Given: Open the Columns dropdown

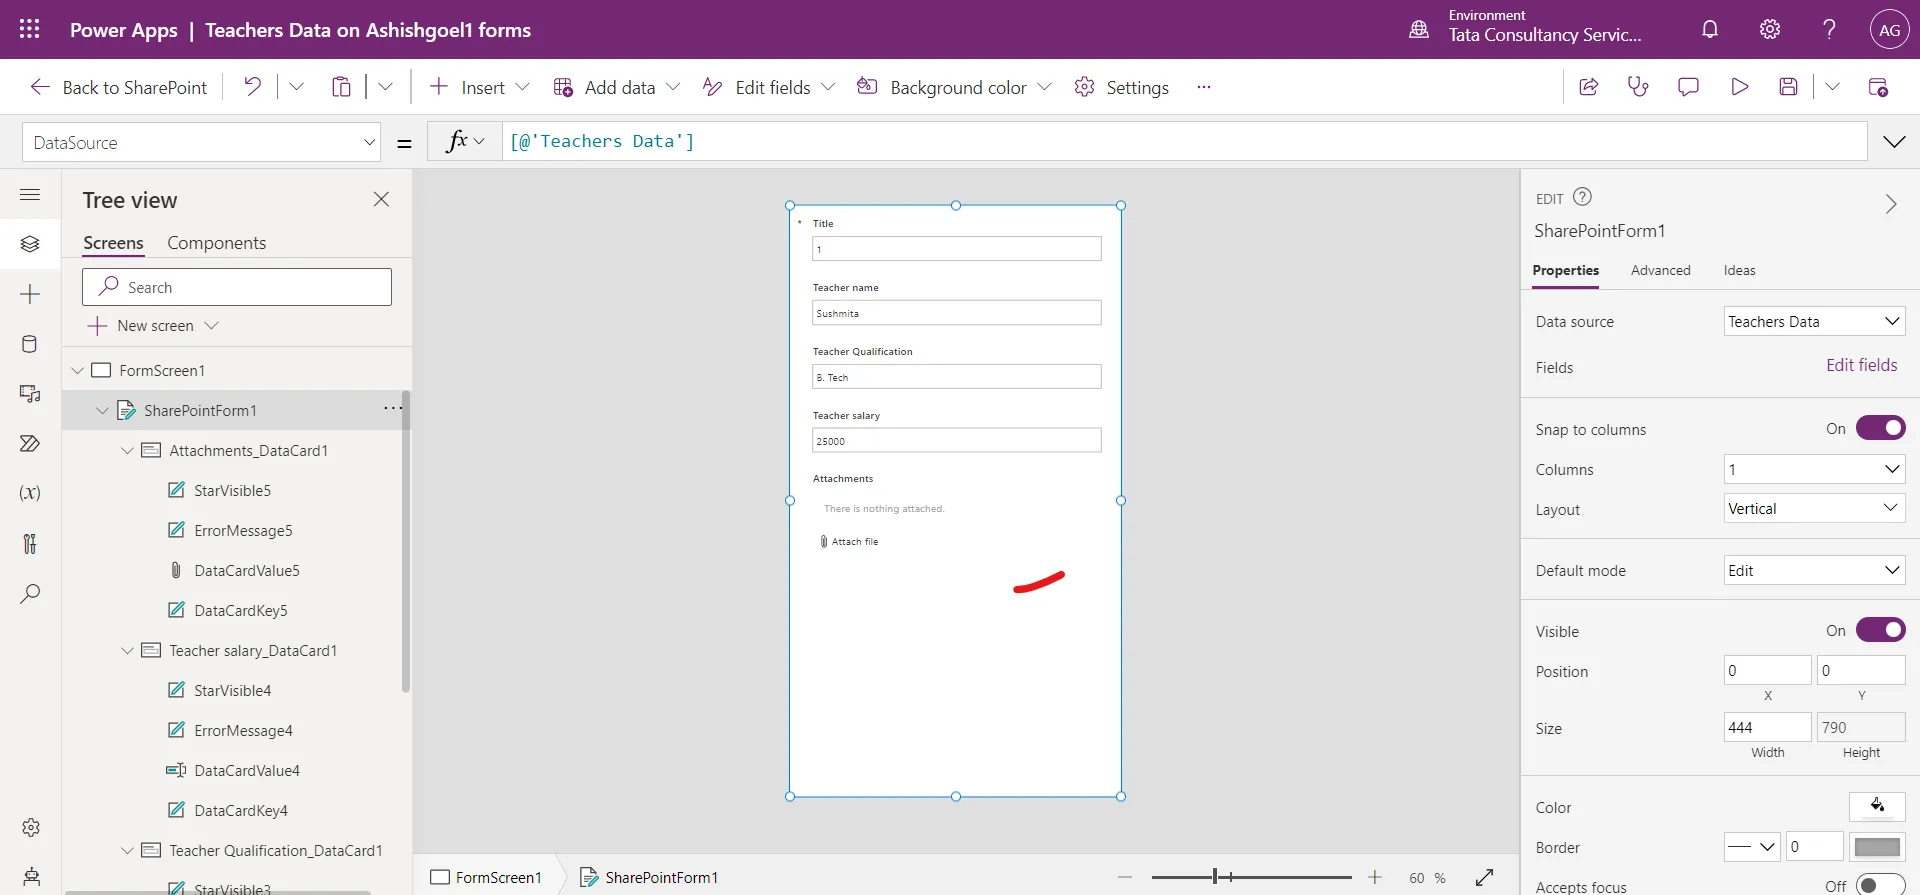Looking at the screenshot, I should tap(1814, 469).
